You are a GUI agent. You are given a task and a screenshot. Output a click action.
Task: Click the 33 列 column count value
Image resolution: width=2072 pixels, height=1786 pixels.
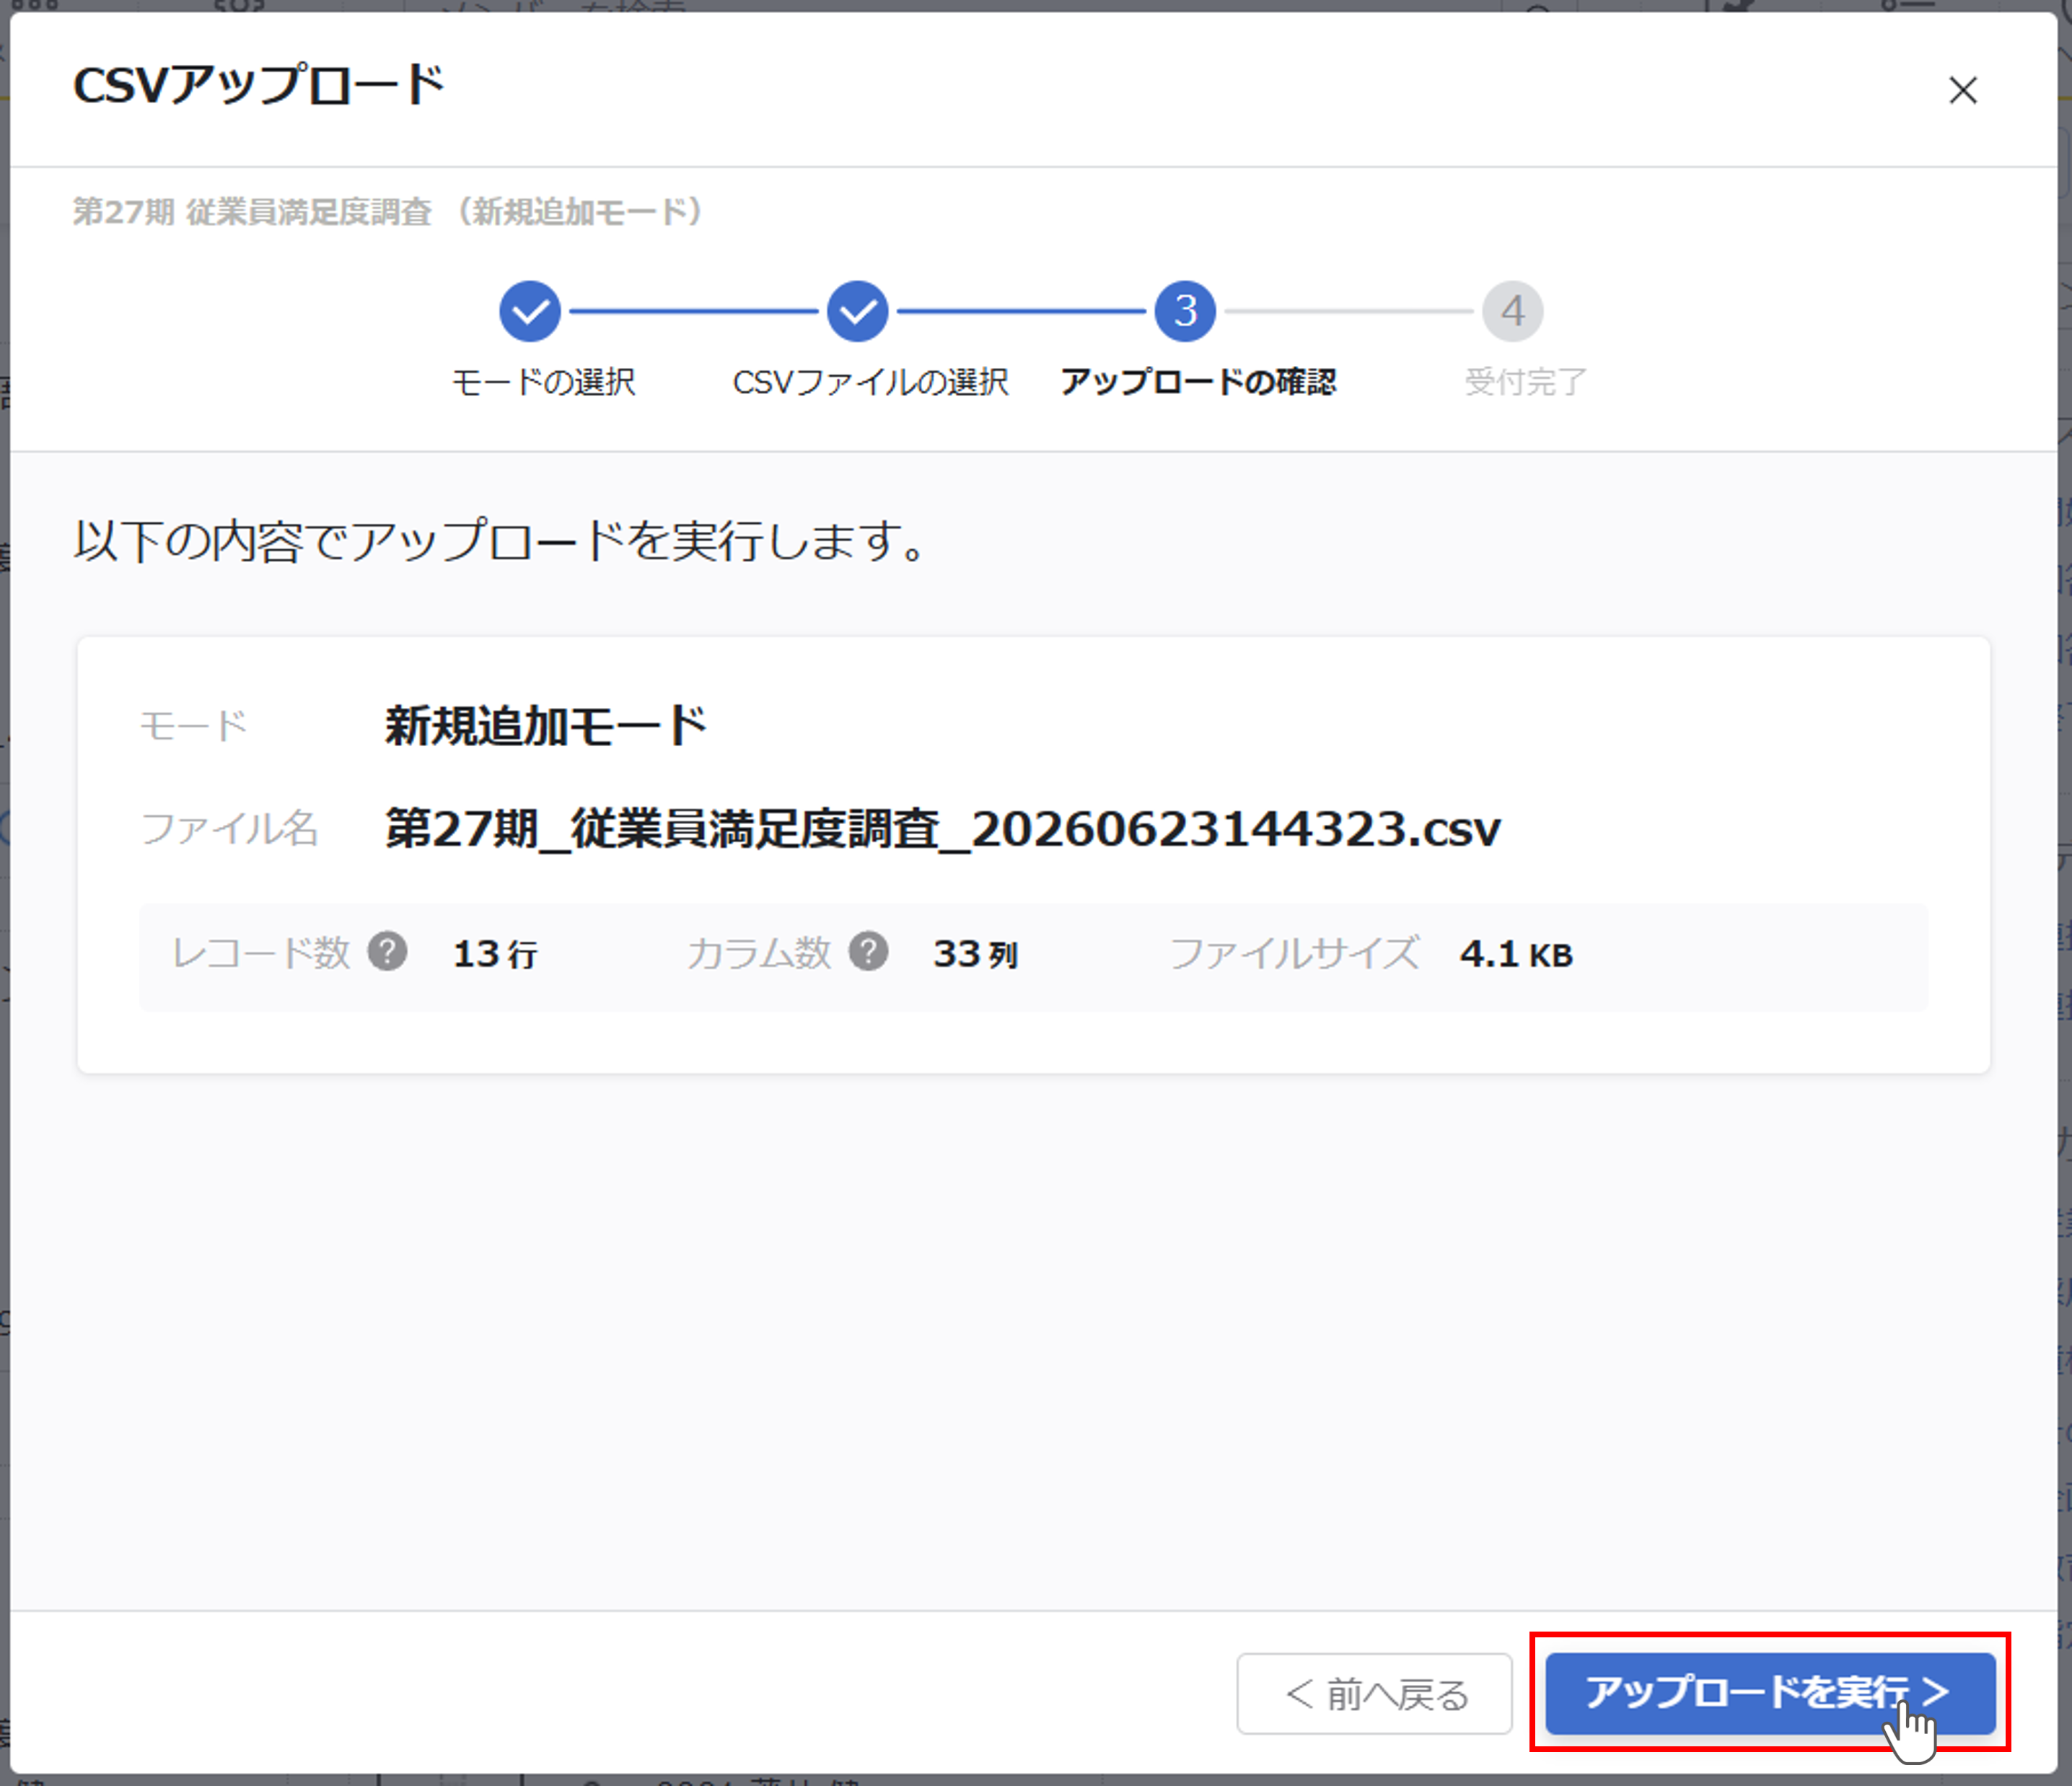(976, 954)
